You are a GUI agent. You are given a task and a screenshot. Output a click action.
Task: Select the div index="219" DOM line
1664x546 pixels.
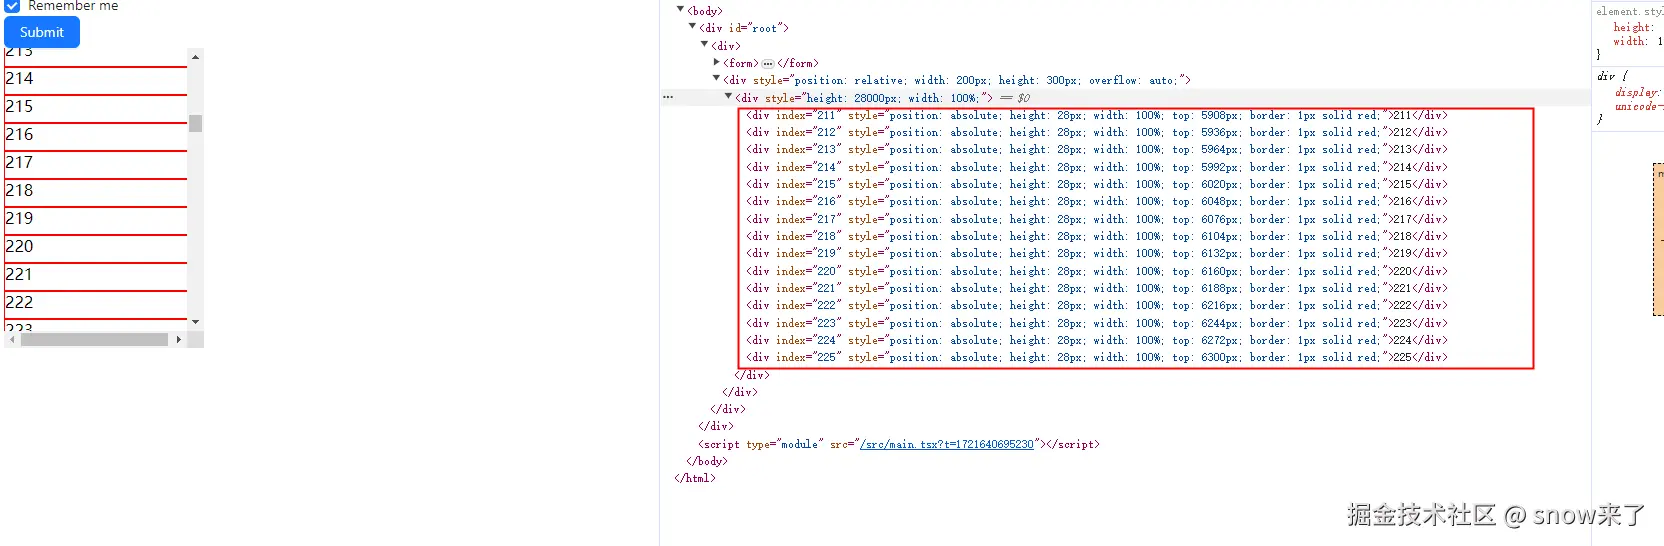point(1096,253)
